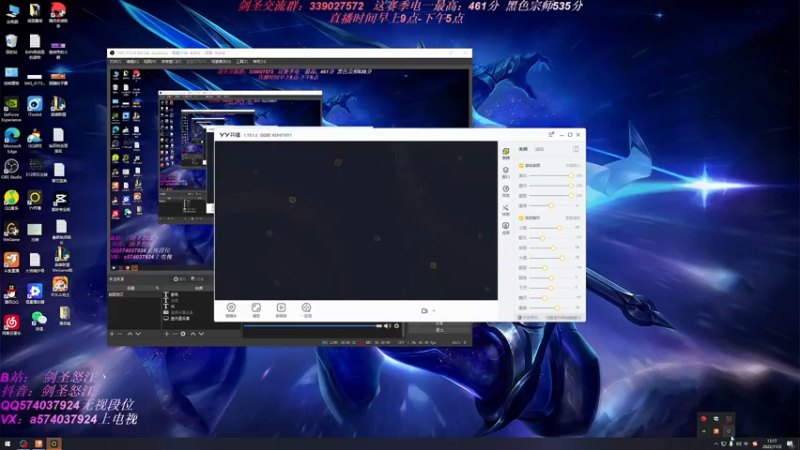Viewport: 800px width, 450px height.
Task: Open the taskbar clock and date
Action: point(771,443)
